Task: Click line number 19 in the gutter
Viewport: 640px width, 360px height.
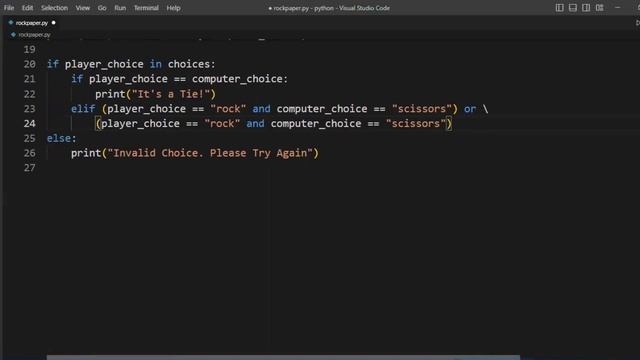Action: (29, 50)
